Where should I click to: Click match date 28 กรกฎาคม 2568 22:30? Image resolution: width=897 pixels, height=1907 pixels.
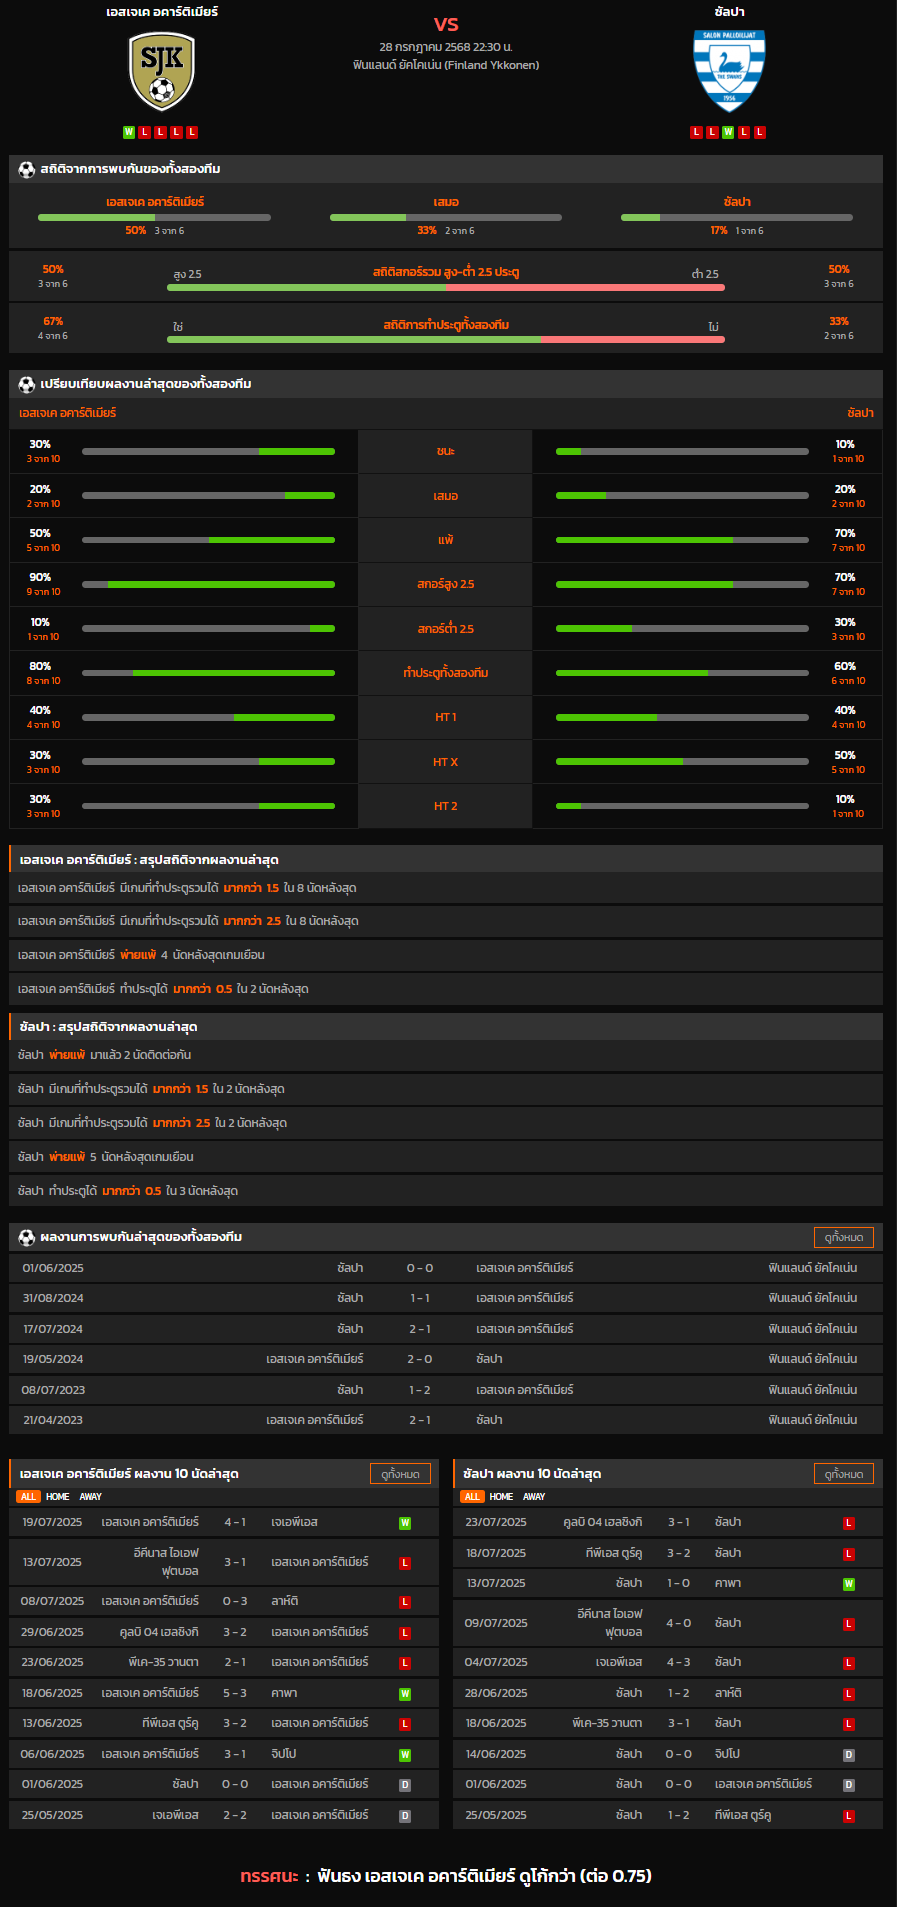coord(446,47)
